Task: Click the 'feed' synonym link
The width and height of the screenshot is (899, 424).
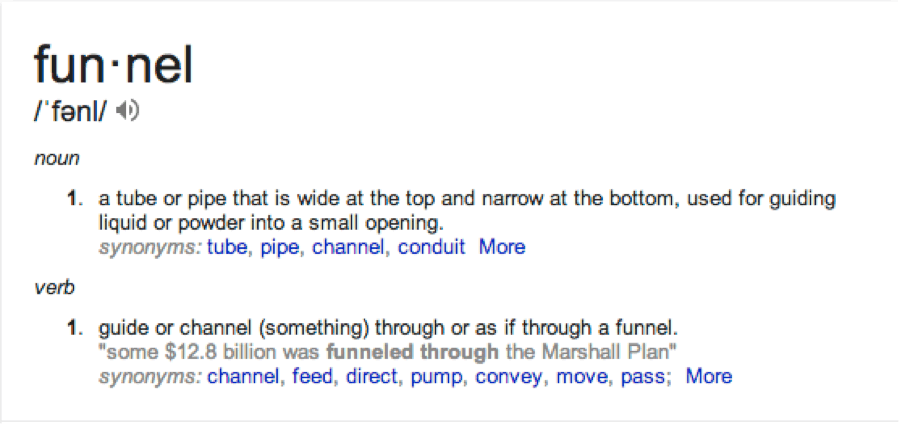Action: click(311, 376)
